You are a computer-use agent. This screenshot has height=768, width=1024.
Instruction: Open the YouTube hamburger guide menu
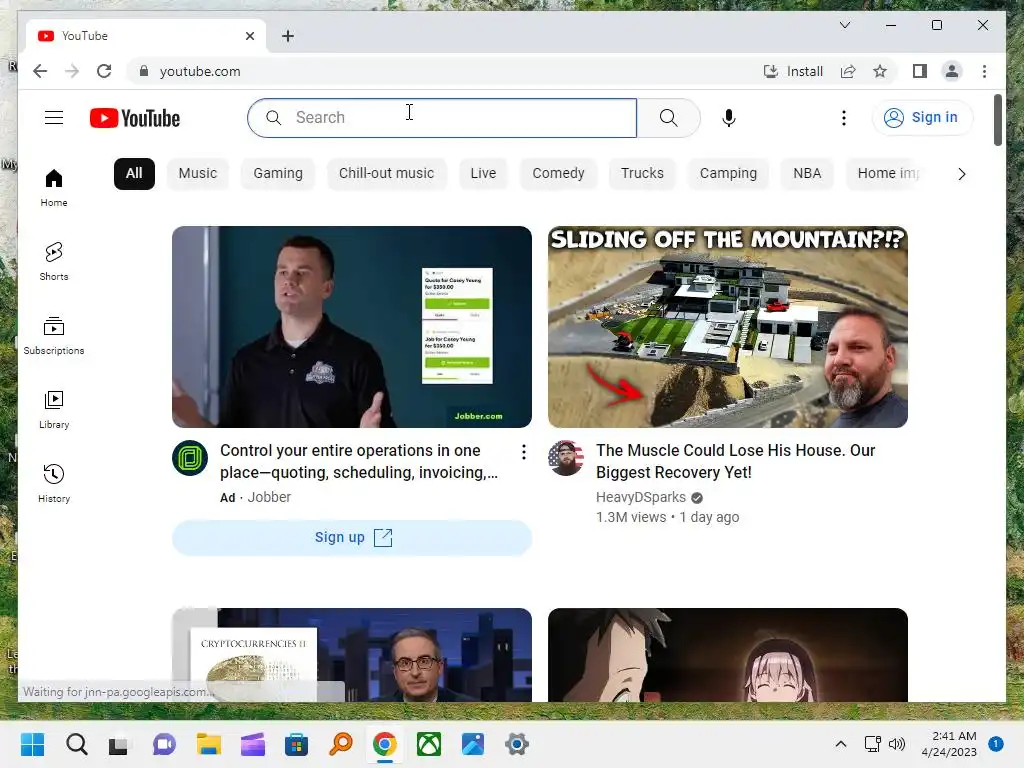tap(54, 118)
